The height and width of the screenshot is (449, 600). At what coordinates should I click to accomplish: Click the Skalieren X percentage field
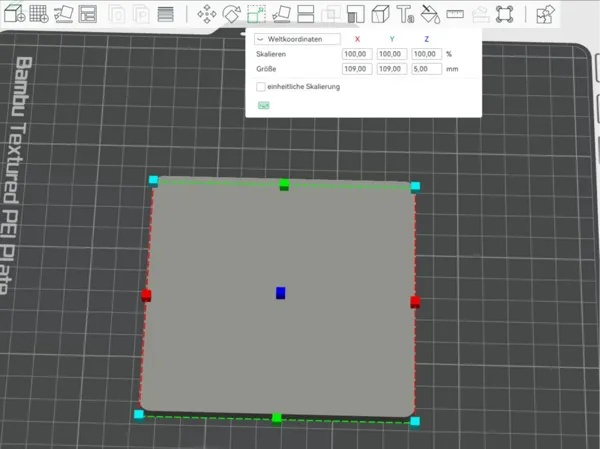(357, 54)
